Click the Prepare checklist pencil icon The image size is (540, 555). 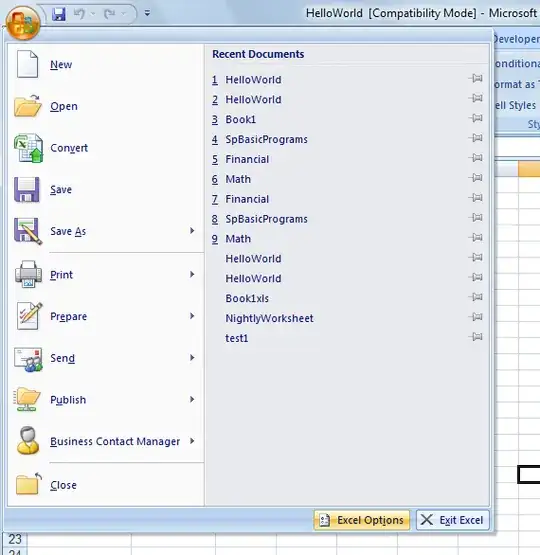tap(29, 316)
